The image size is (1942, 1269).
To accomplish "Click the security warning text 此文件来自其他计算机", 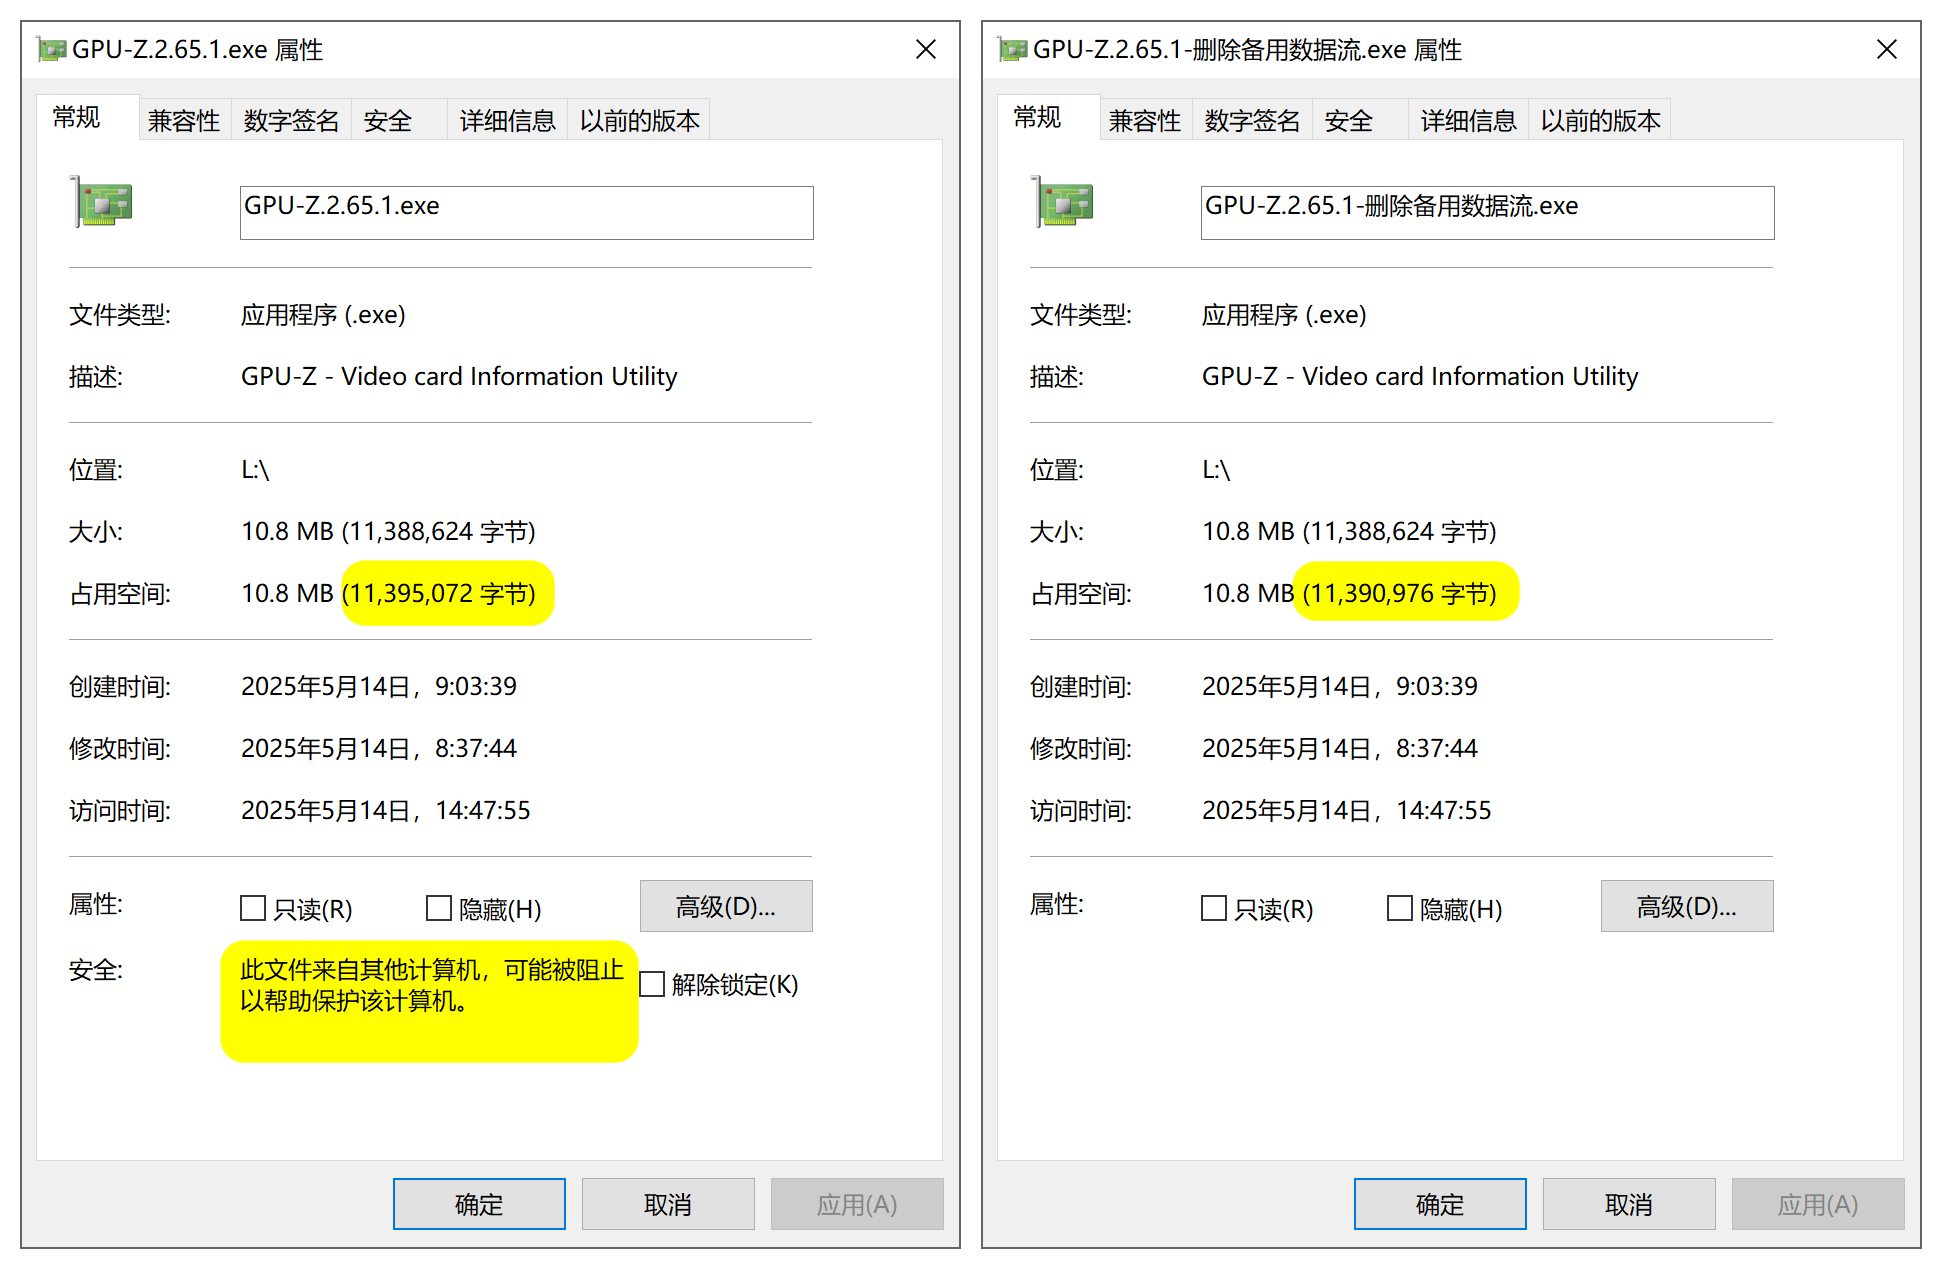I will (432, 985).
